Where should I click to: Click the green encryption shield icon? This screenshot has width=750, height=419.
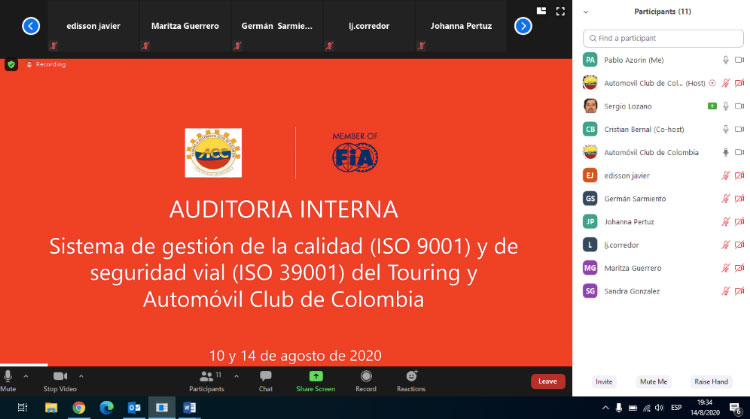[x=11, y=64]
